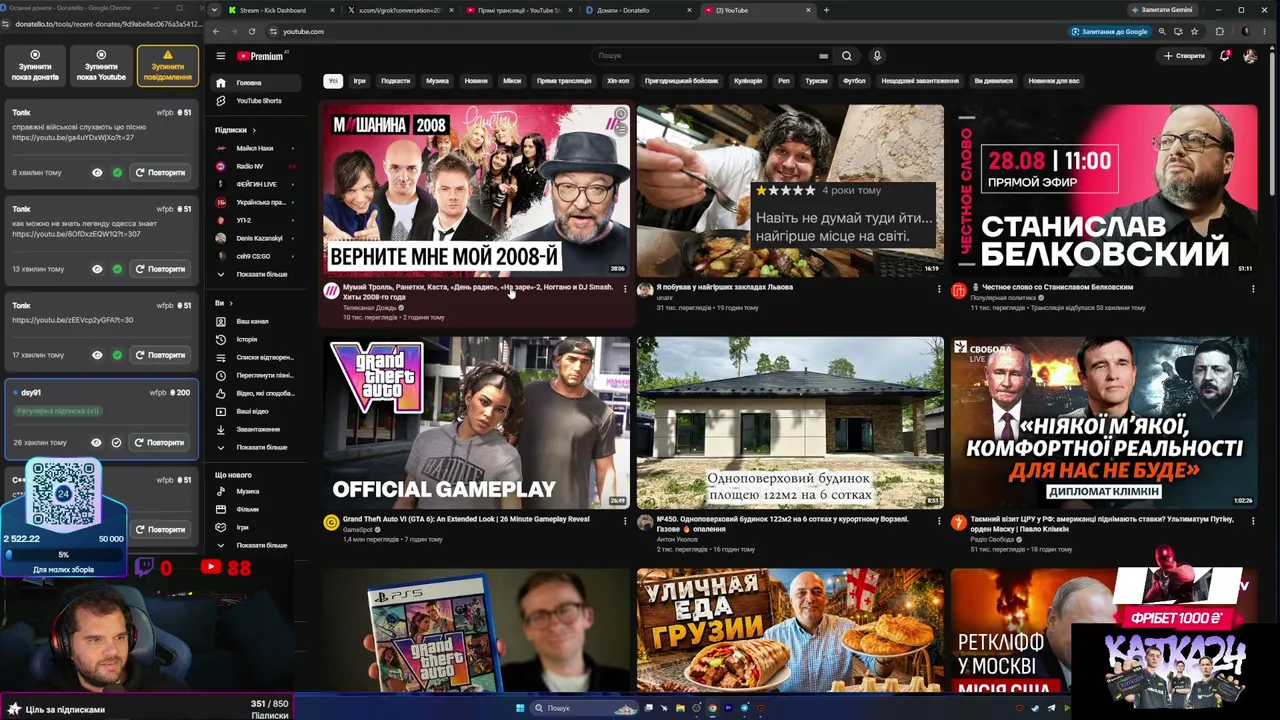
Task: Toggle the green checkmark on 8 хвилин donation
Action: tap(117, 173)
